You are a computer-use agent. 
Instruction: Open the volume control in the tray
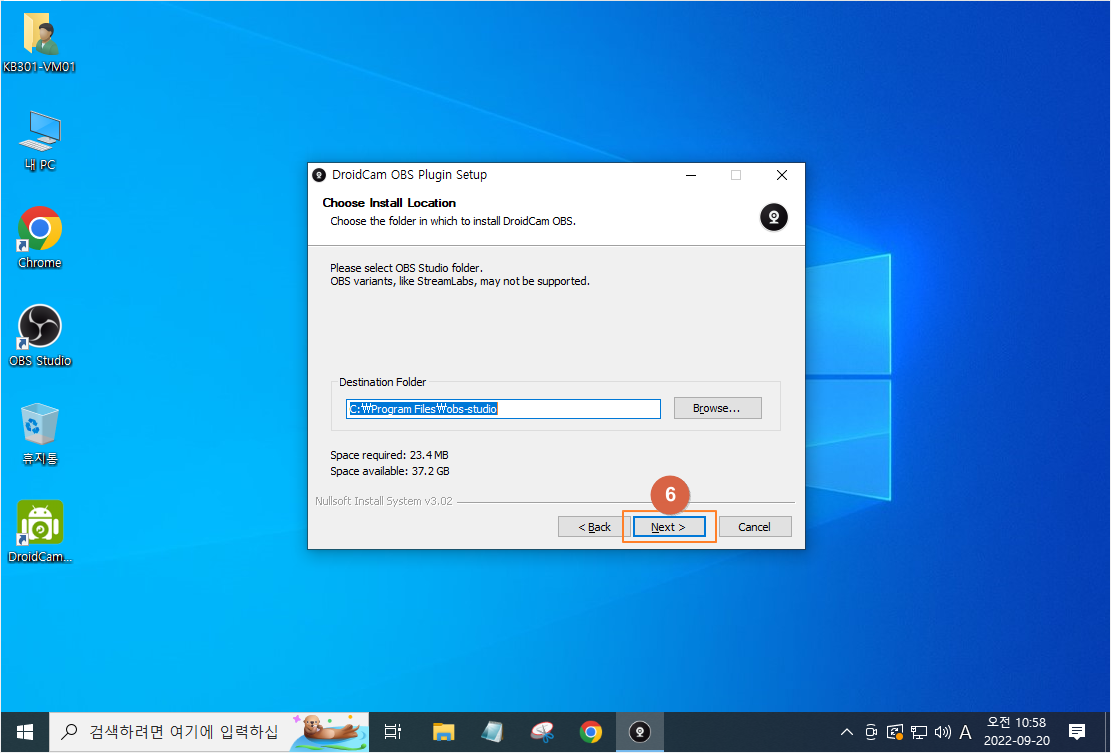(942, 732)
